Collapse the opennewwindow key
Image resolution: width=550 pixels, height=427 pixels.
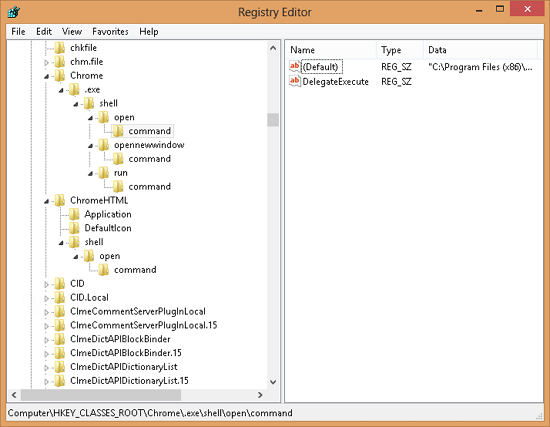[x=90, y=146]
